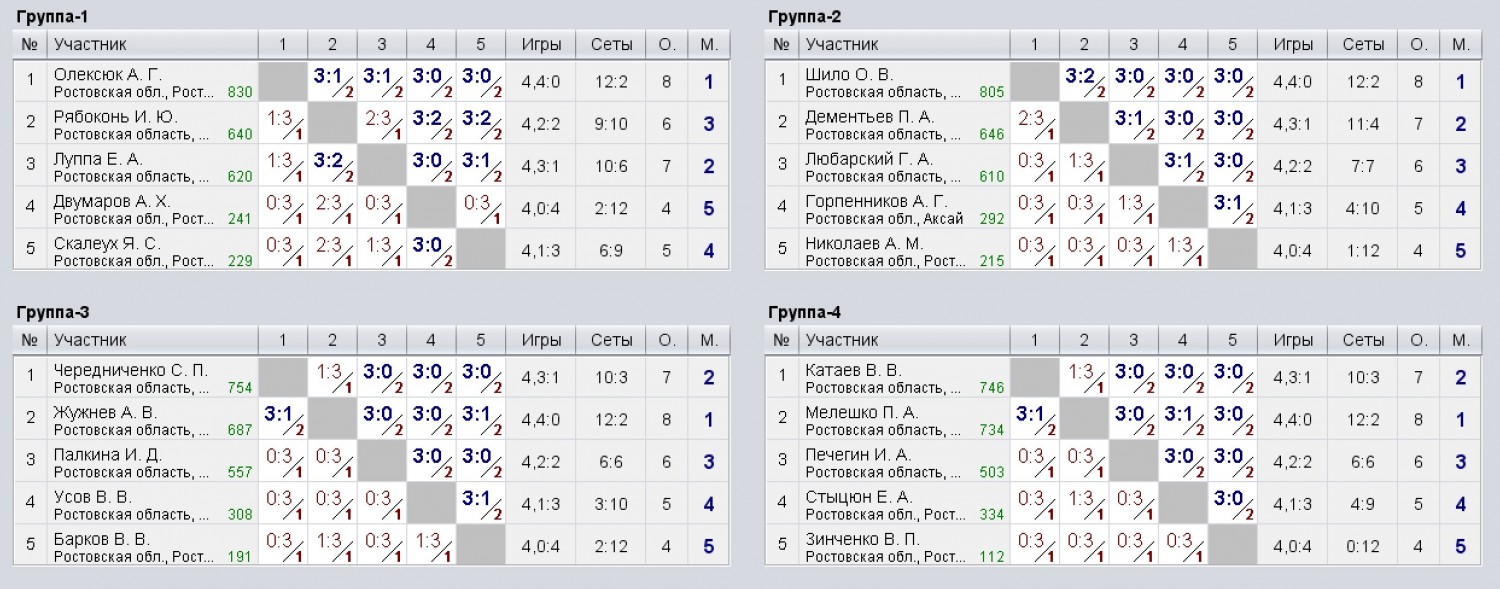The width and height of the screenshot is (1500, 589).
Task: Open Шило versus Дементьев 3:2 score cell
Action: pos(1084,81)
